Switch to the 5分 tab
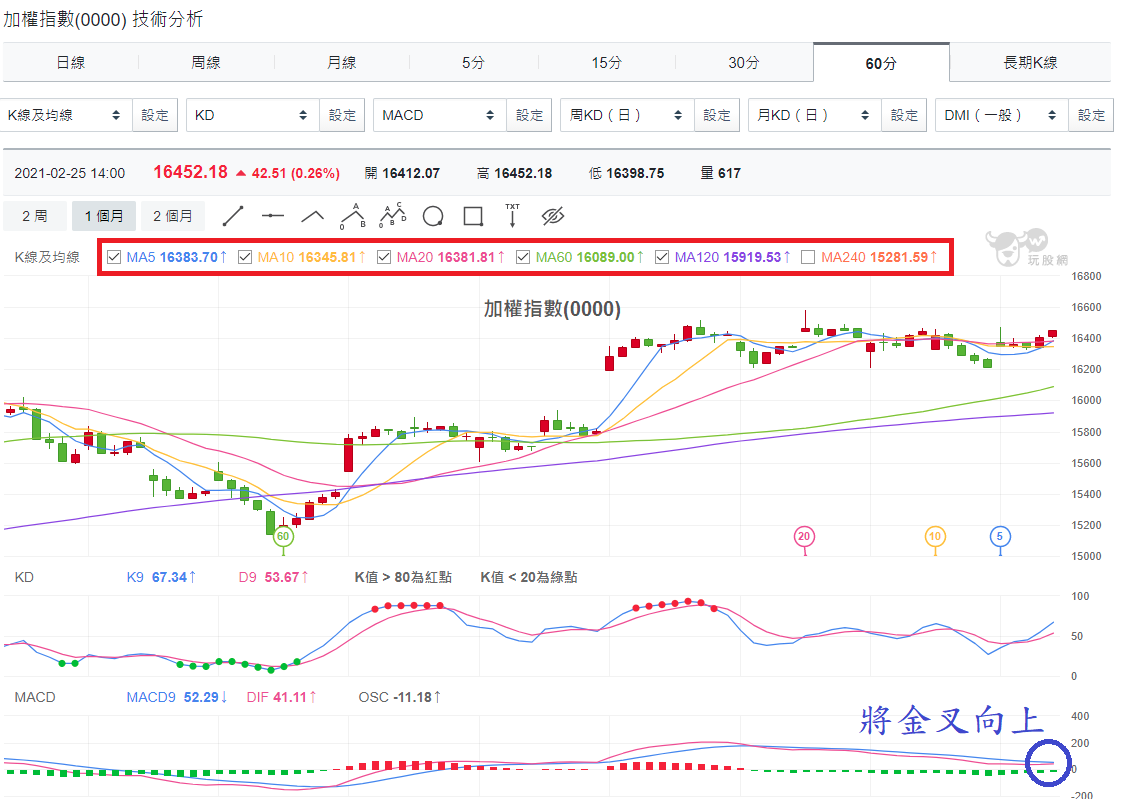The width and height of the screenshot is (1131, 799). tap(473, 63)
